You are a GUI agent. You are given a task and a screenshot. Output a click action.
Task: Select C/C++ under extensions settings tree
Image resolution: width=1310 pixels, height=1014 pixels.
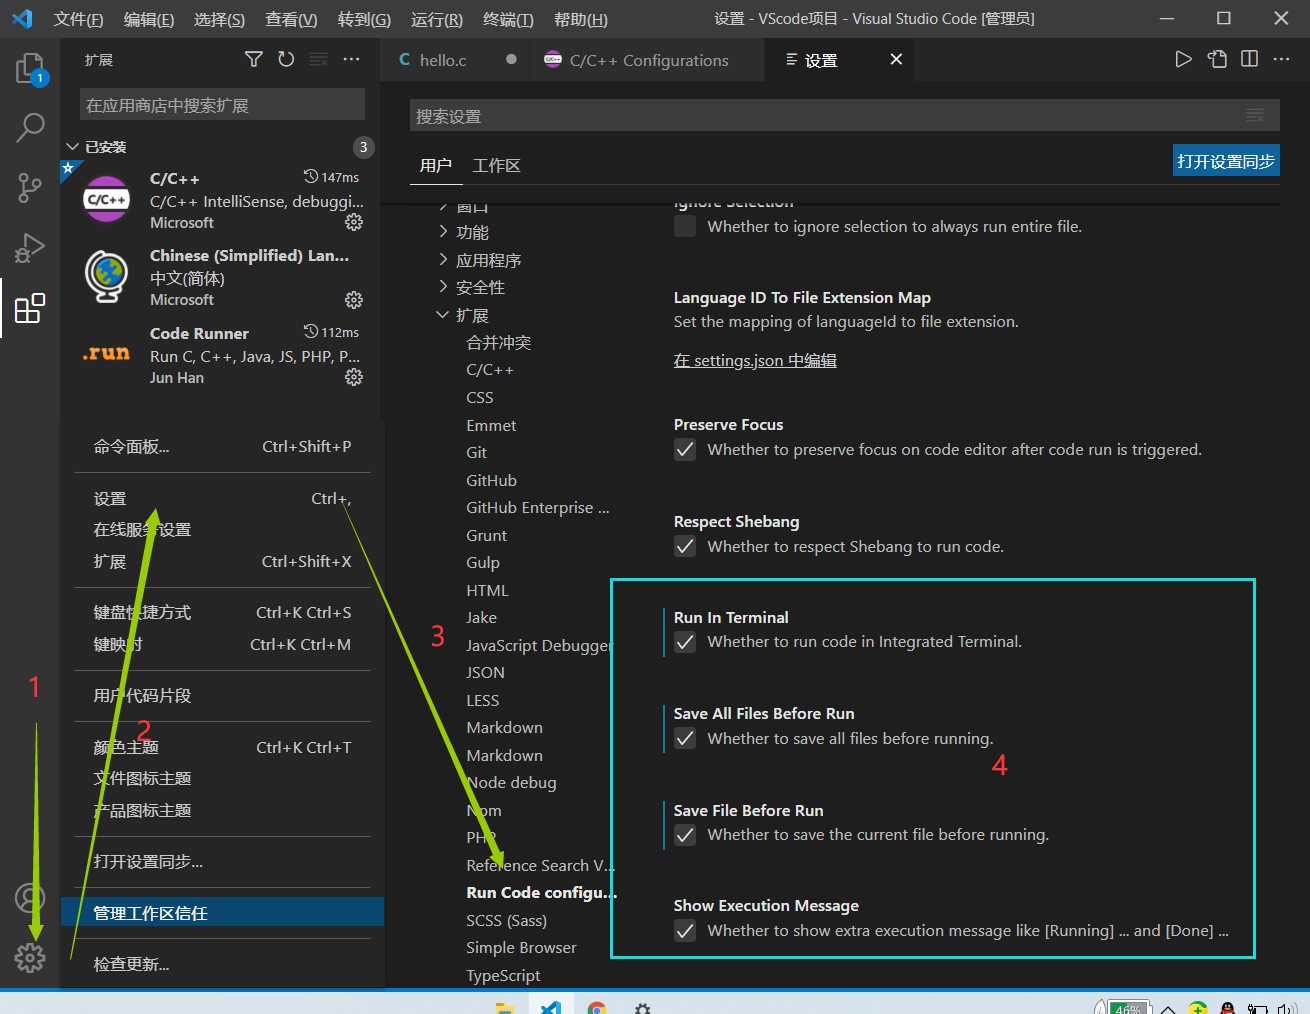point(490,370)
